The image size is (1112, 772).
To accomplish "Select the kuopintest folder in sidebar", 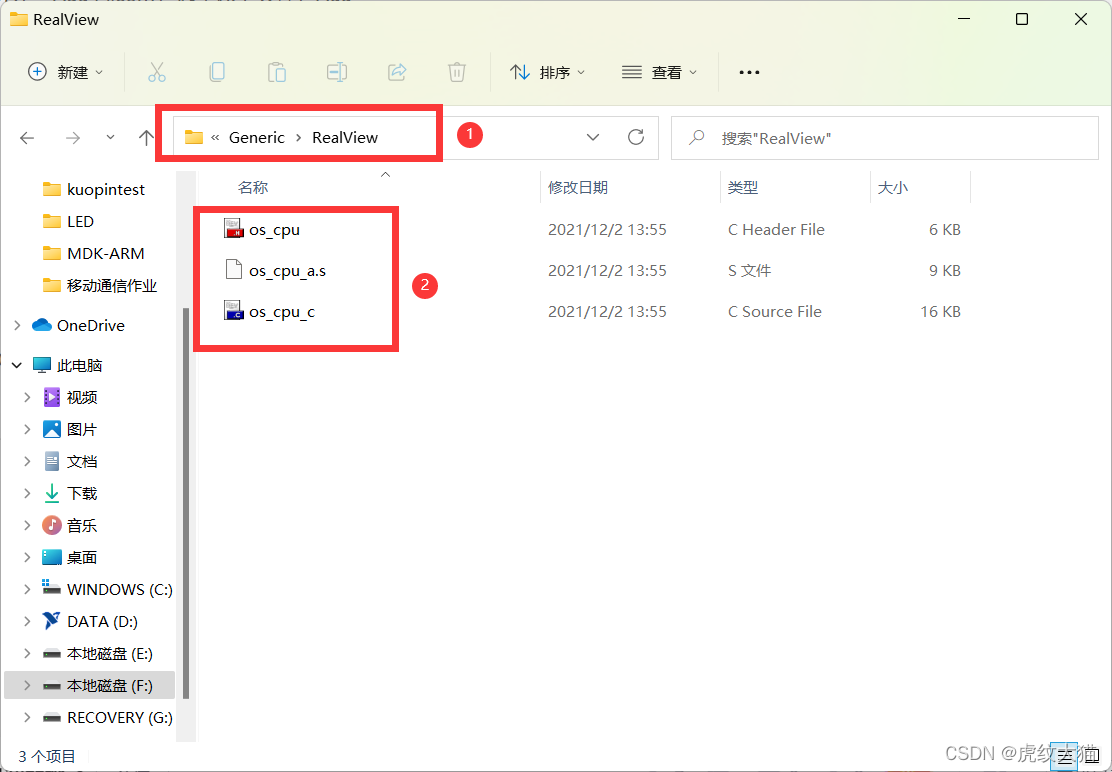I will (94, 189).
